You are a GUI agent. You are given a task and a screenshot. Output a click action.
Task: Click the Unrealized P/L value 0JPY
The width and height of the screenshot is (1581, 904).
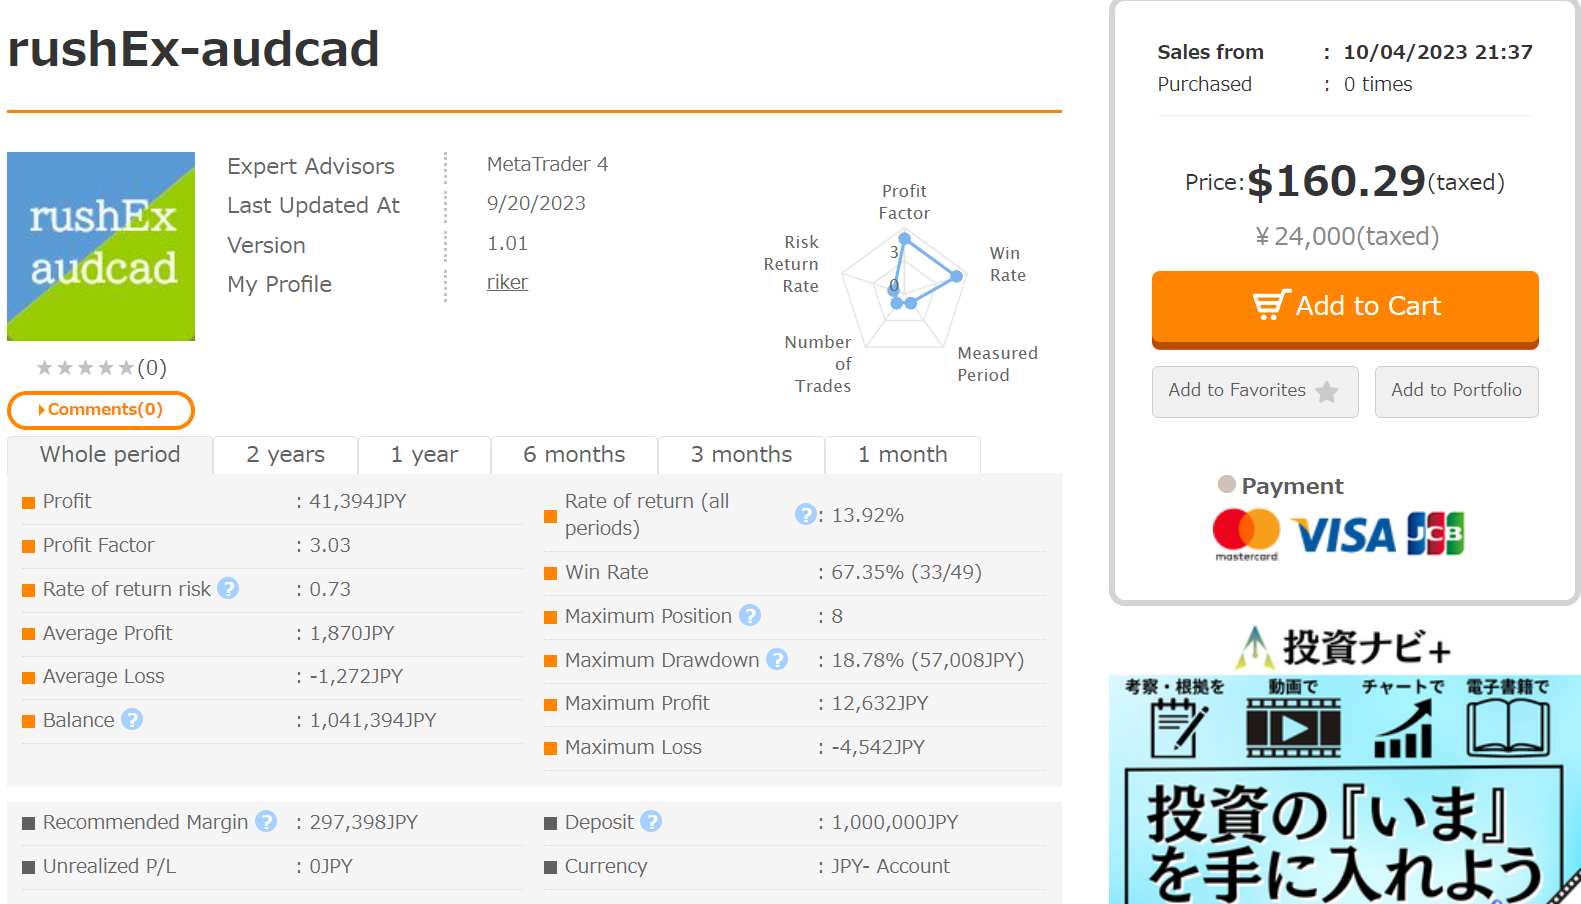click(331, 866)
